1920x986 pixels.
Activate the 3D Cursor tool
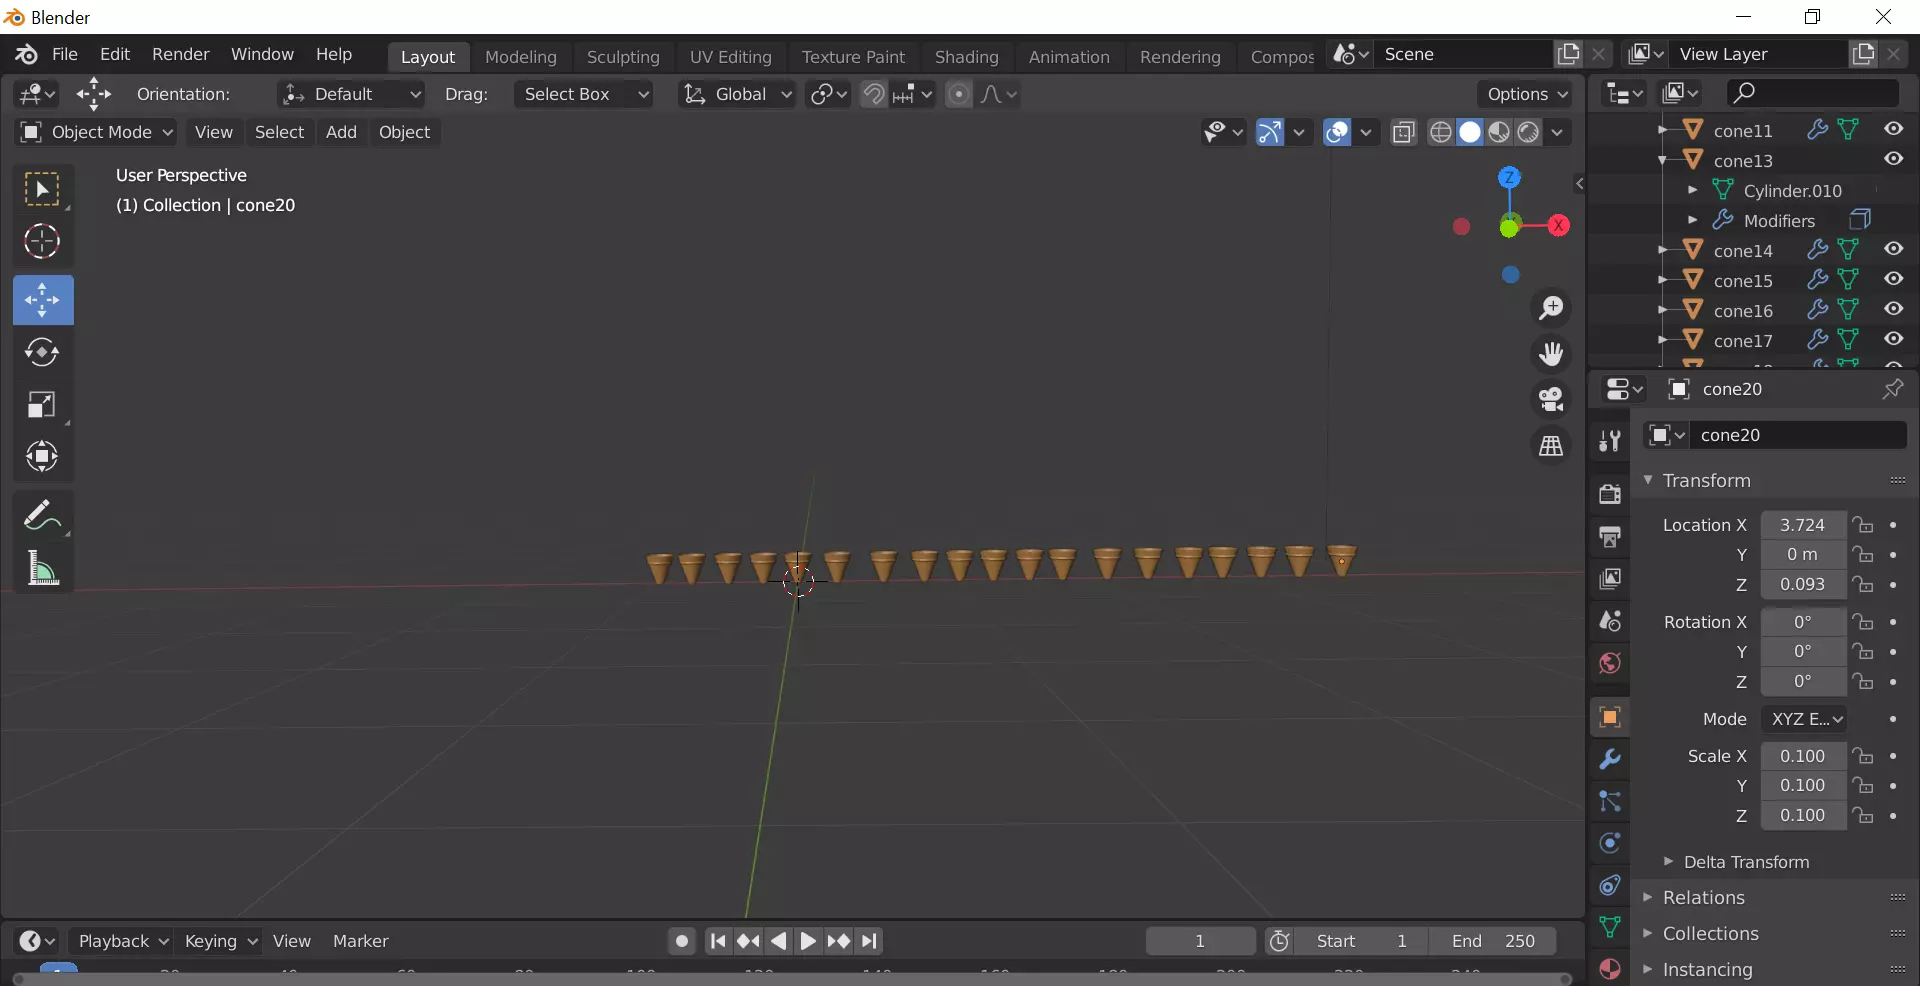pyautogui.click(x=43, y=242)
